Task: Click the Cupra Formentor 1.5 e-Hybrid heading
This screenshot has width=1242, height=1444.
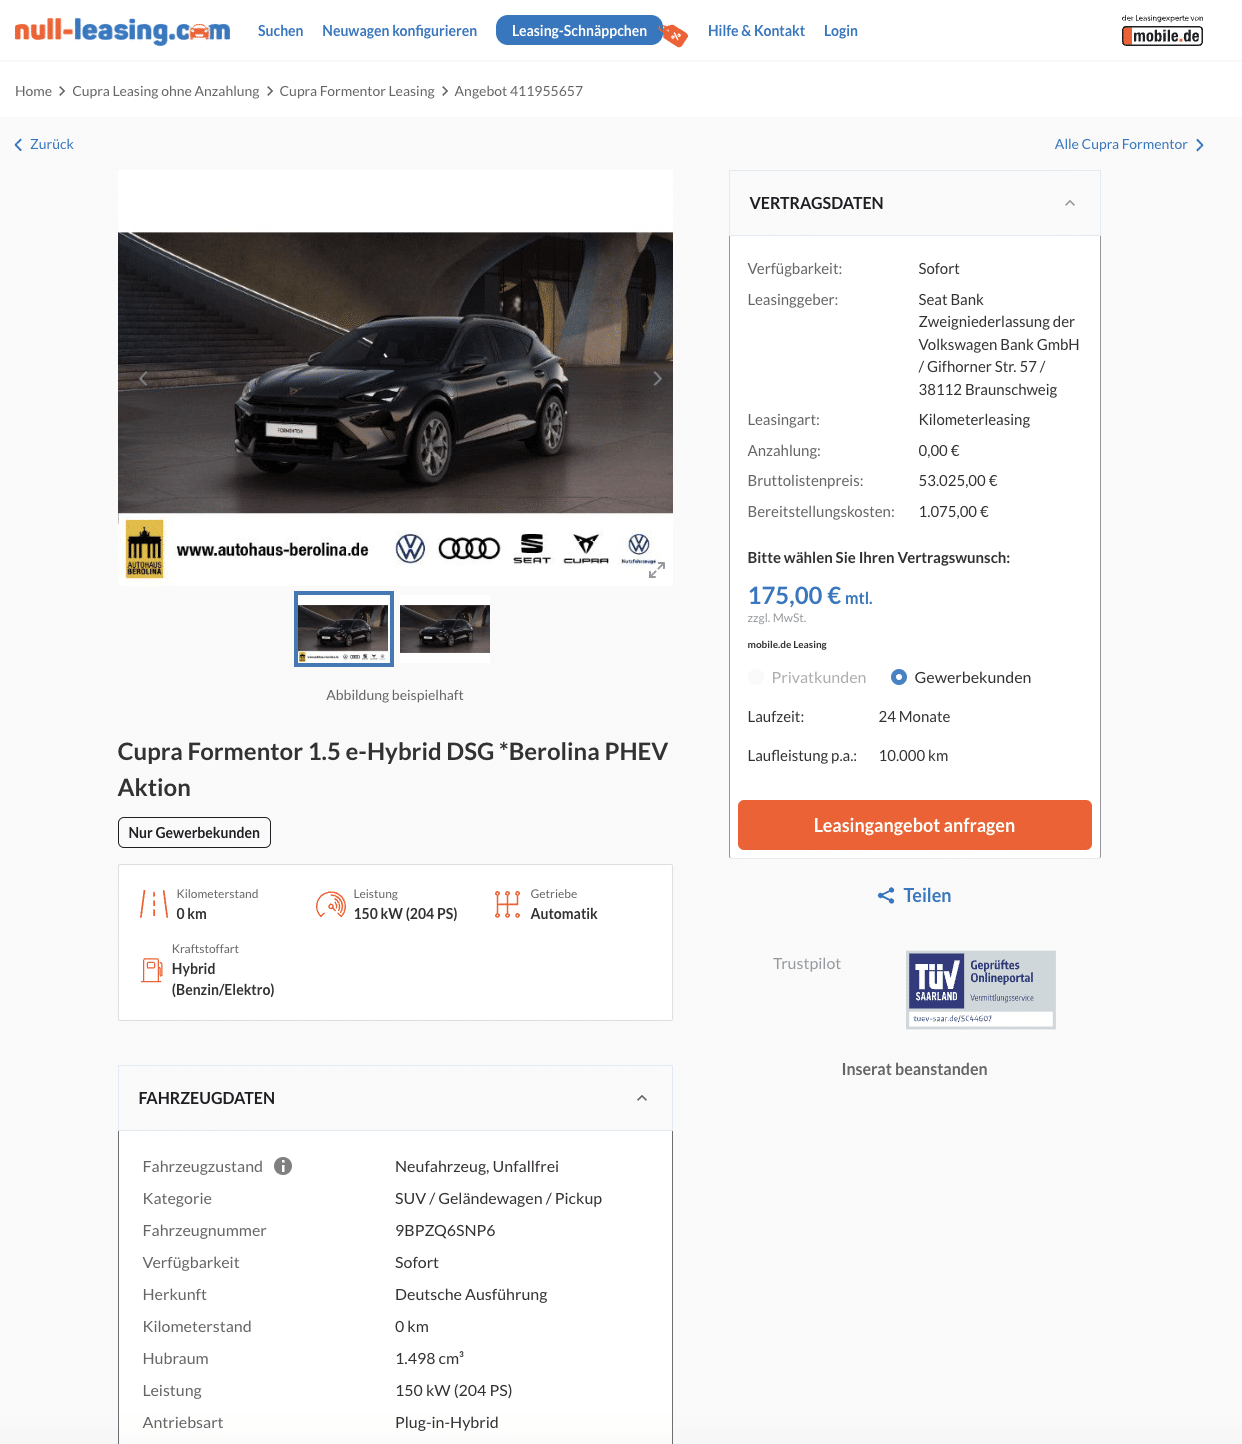Action: 393,769
